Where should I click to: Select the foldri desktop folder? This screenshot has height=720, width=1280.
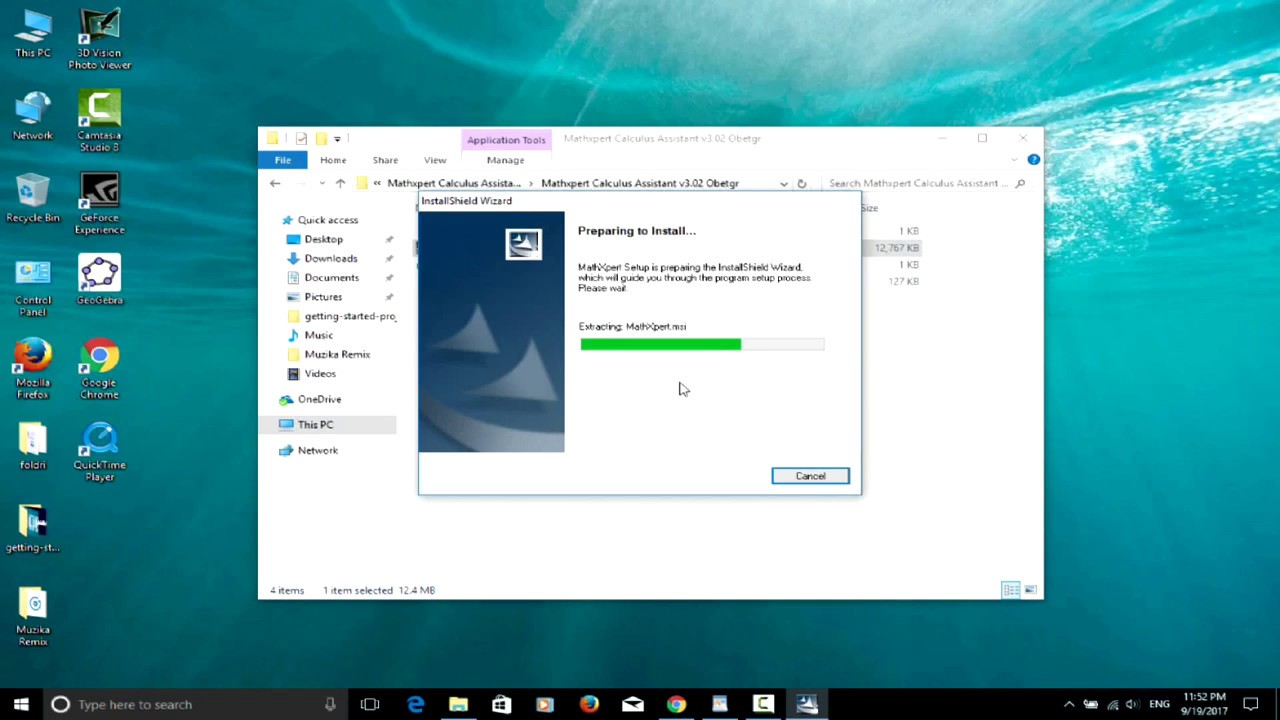33,446
